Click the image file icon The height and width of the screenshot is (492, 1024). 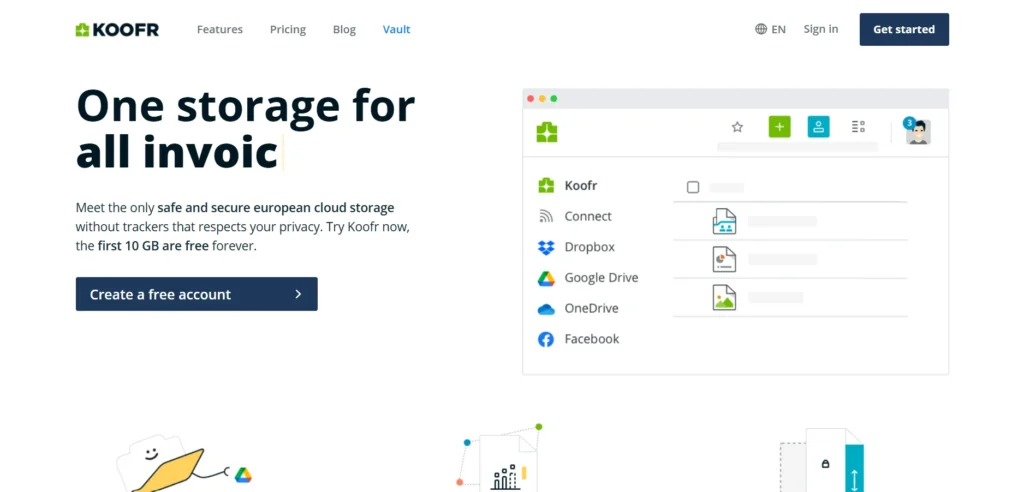click(724, 297)
